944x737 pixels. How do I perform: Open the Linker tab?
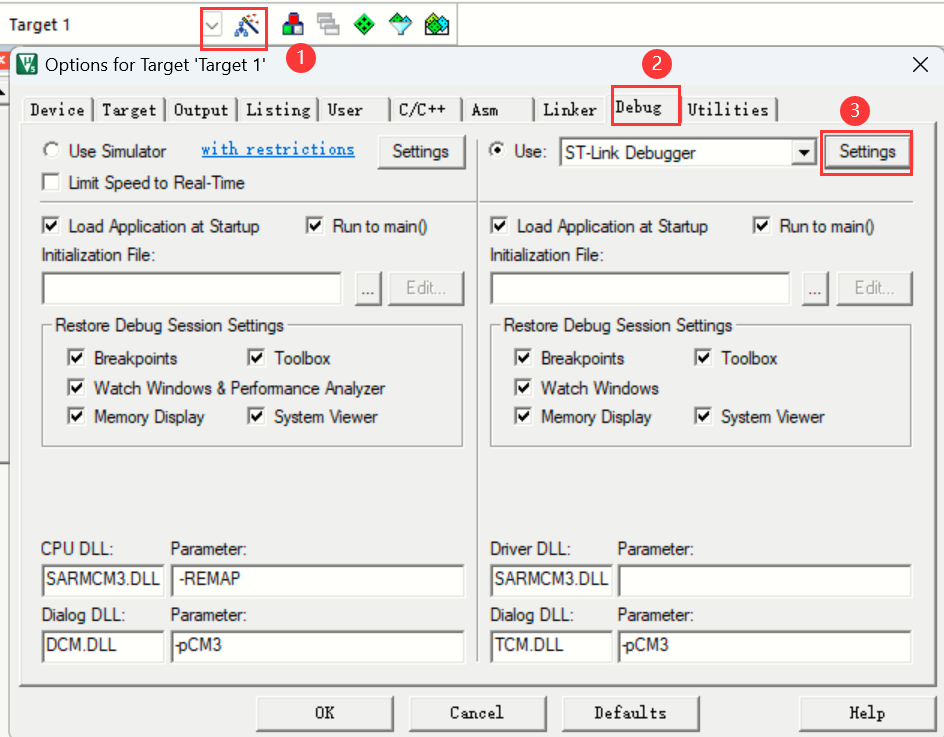pyautogui.click(x=570, y=110)
